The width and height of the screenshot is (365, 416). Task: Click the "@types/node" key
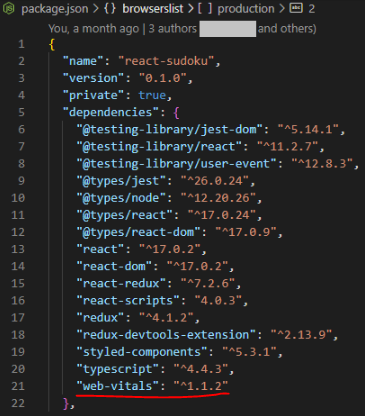[x=121, y=198]
